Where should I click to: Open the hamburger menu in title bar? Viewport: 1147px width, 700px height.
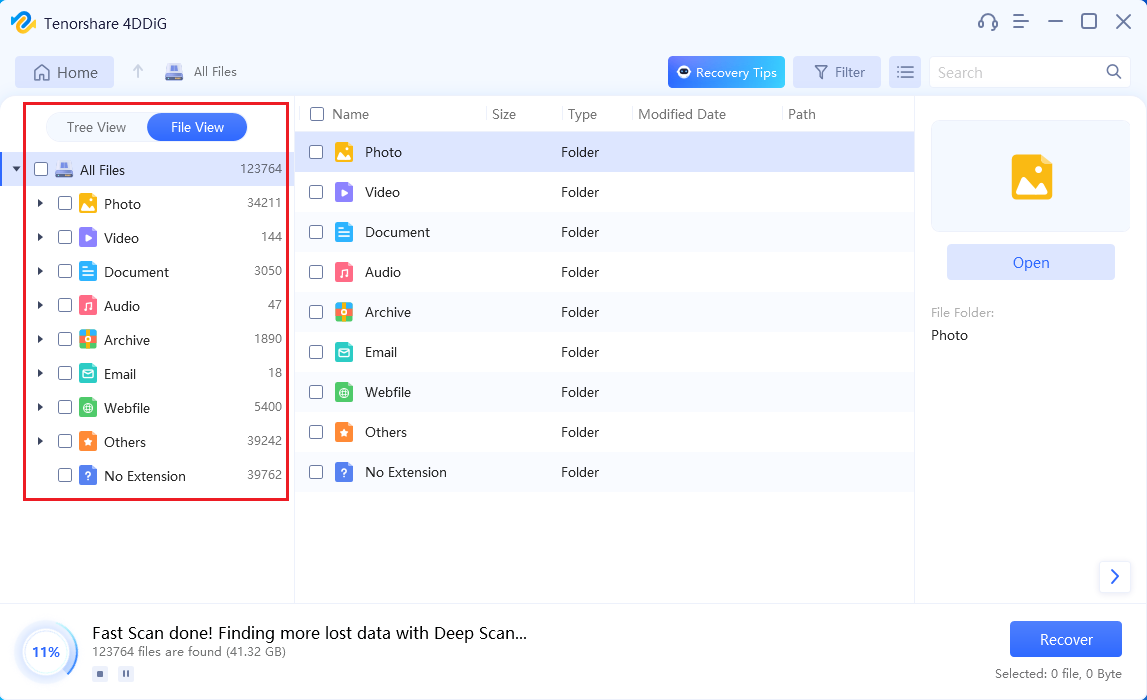coord(1020,21)
